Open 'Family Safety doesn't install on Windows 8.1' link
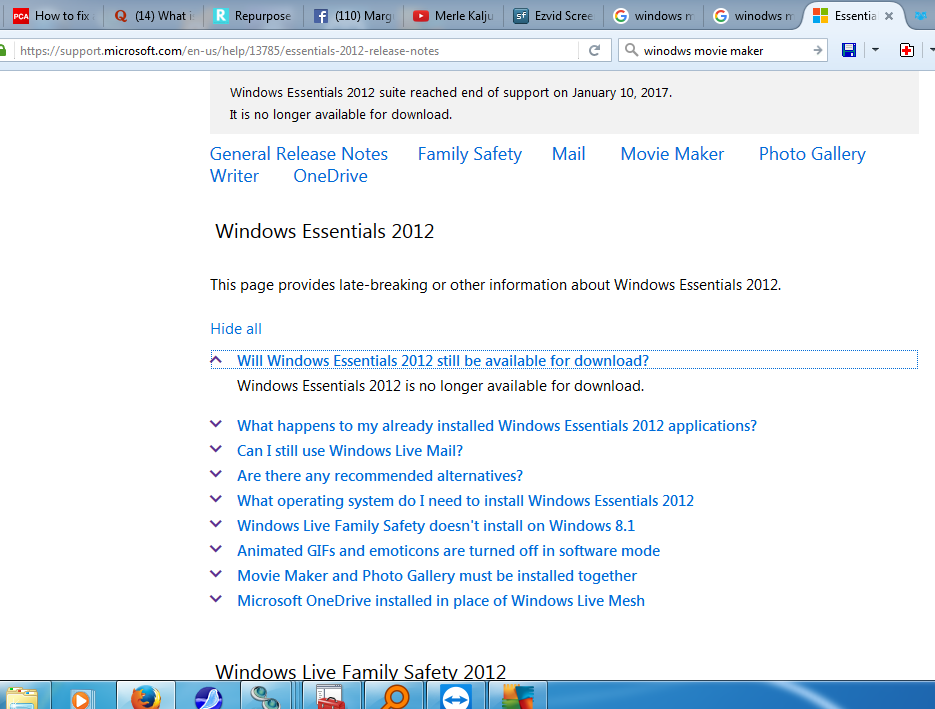Image resolution: width=935 pixels, height=709 pixels. [x=436, y=526]
